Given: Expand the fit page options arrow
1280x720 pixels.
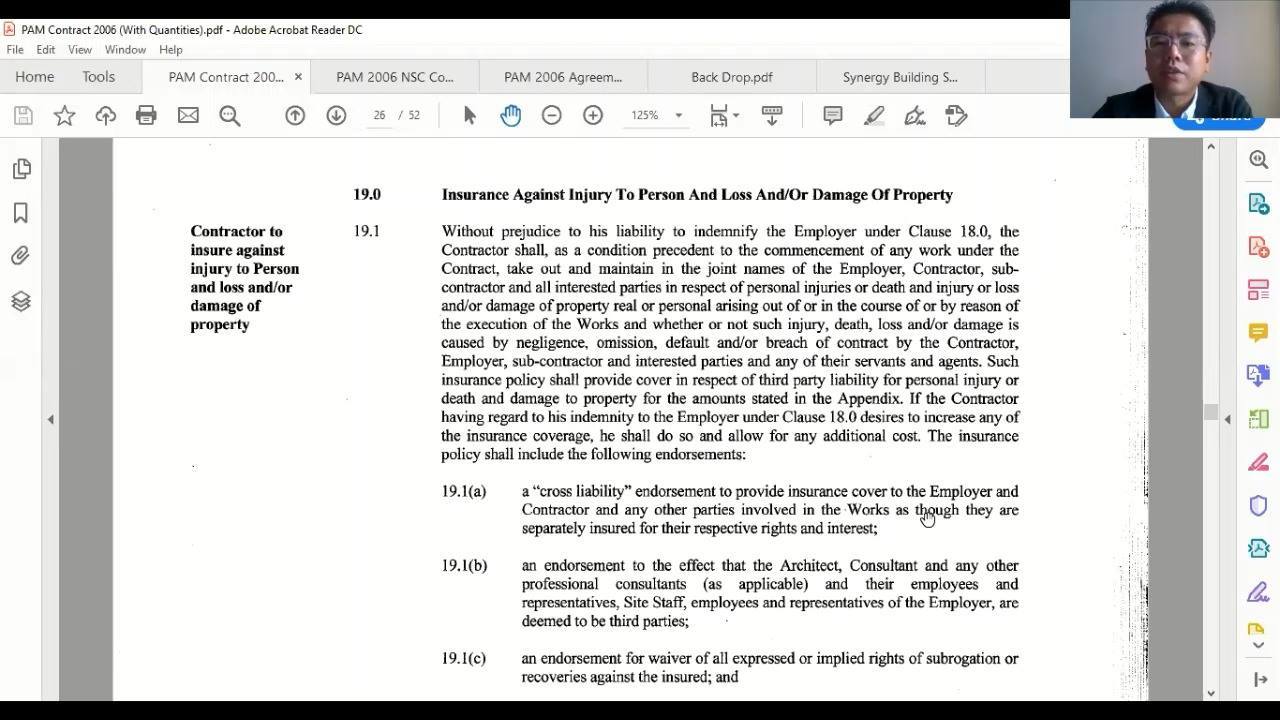Looking at the screenshot, I should [736, 116].
